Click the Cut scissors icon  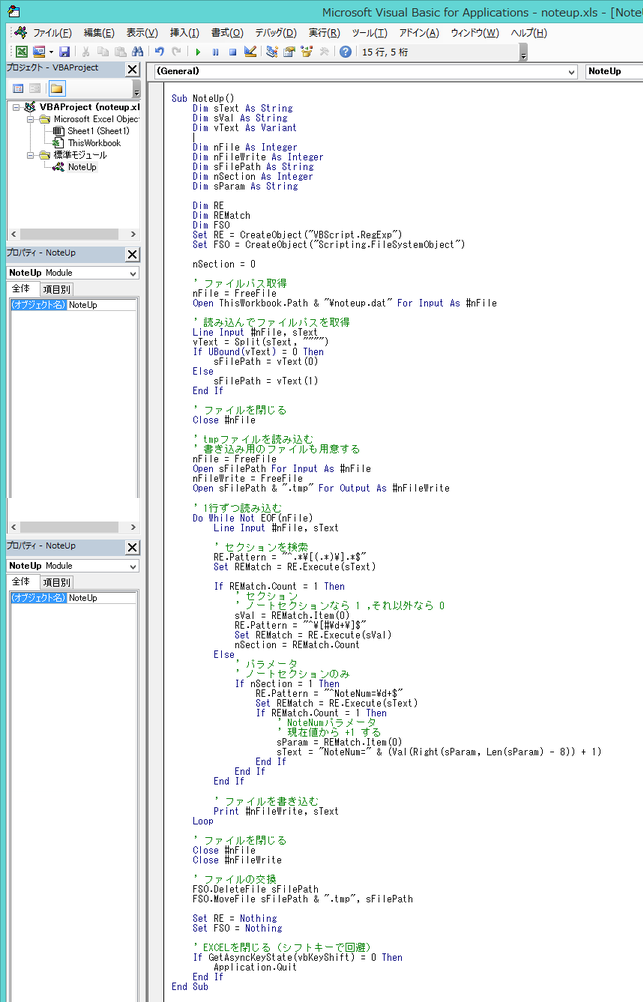[x=85, y=52]
